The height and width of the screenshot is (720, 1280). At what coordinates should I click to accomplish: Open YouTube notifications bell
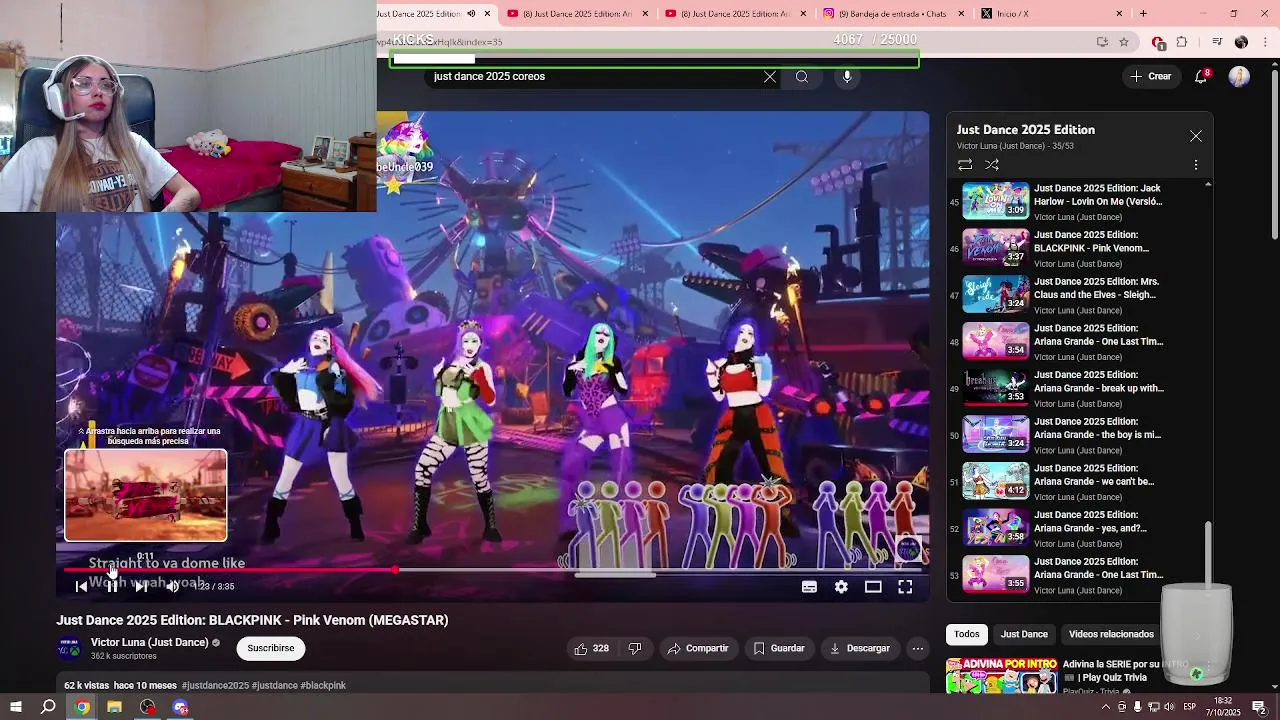click(x=1201, y=76)
